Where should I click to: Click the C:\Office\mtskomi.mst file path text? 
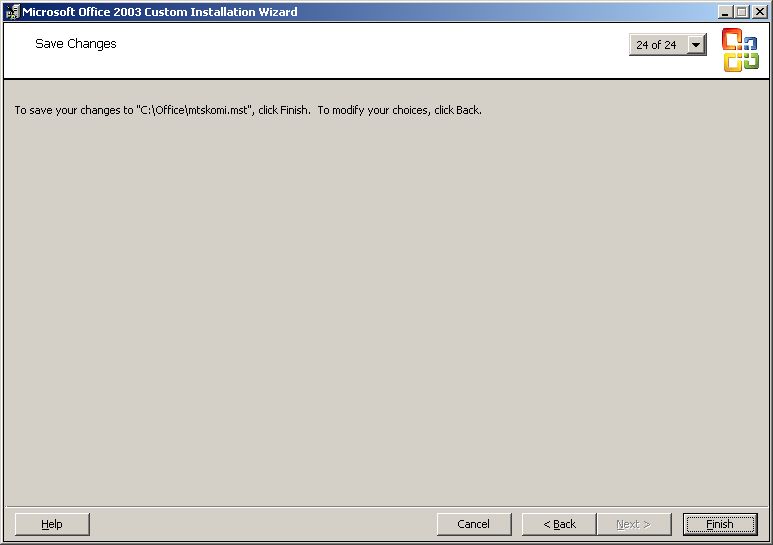click(x=193, y=110)
